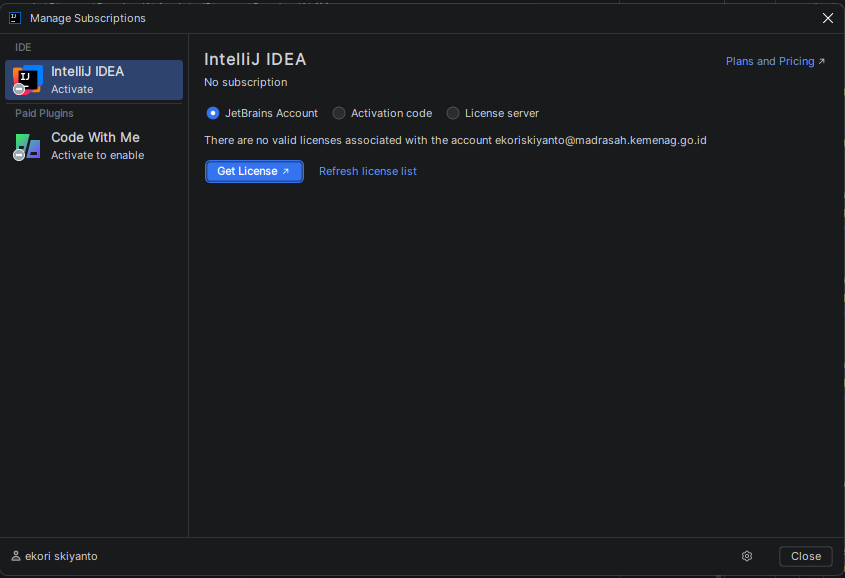Select the JetBrains Account radio option
845x578 pixels.
tap(262, 113)
